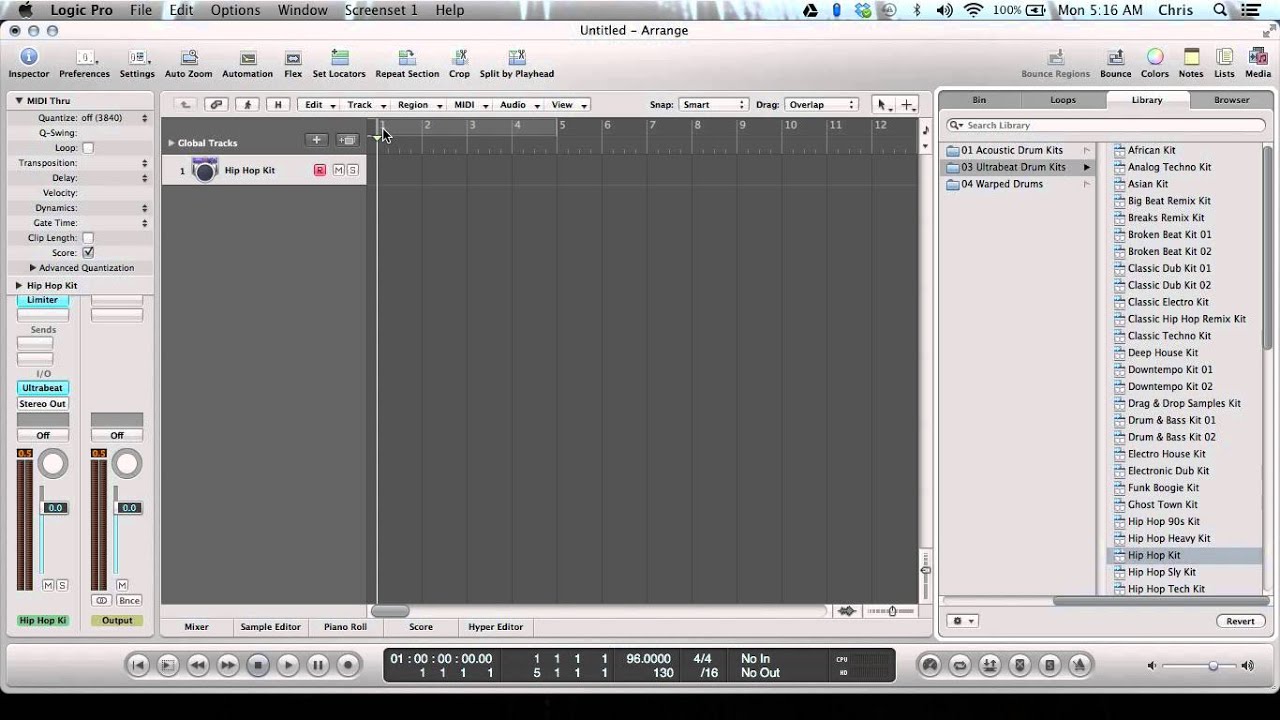The height and width of the screenshot is (720, 1280).
Task: Expand Global Tracks disclosure triangle
Action: tap(171, 143)
